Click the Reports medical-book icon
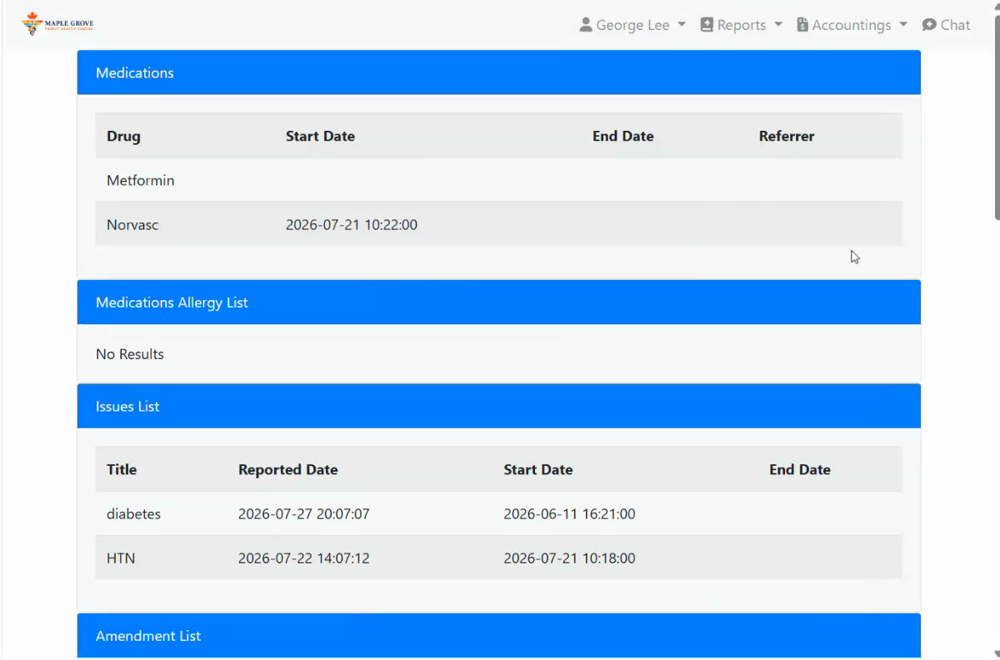 pos(707,25)
